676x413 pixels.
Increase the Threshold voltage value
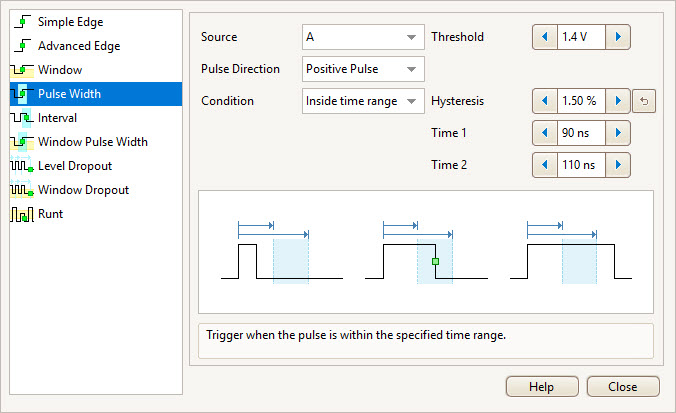coord(619,37)
